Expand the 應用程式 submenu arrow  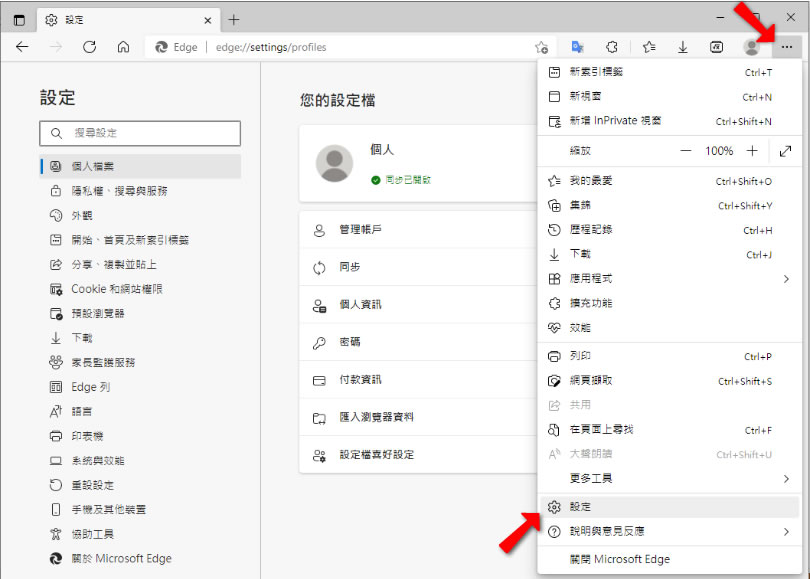point(786,279)
